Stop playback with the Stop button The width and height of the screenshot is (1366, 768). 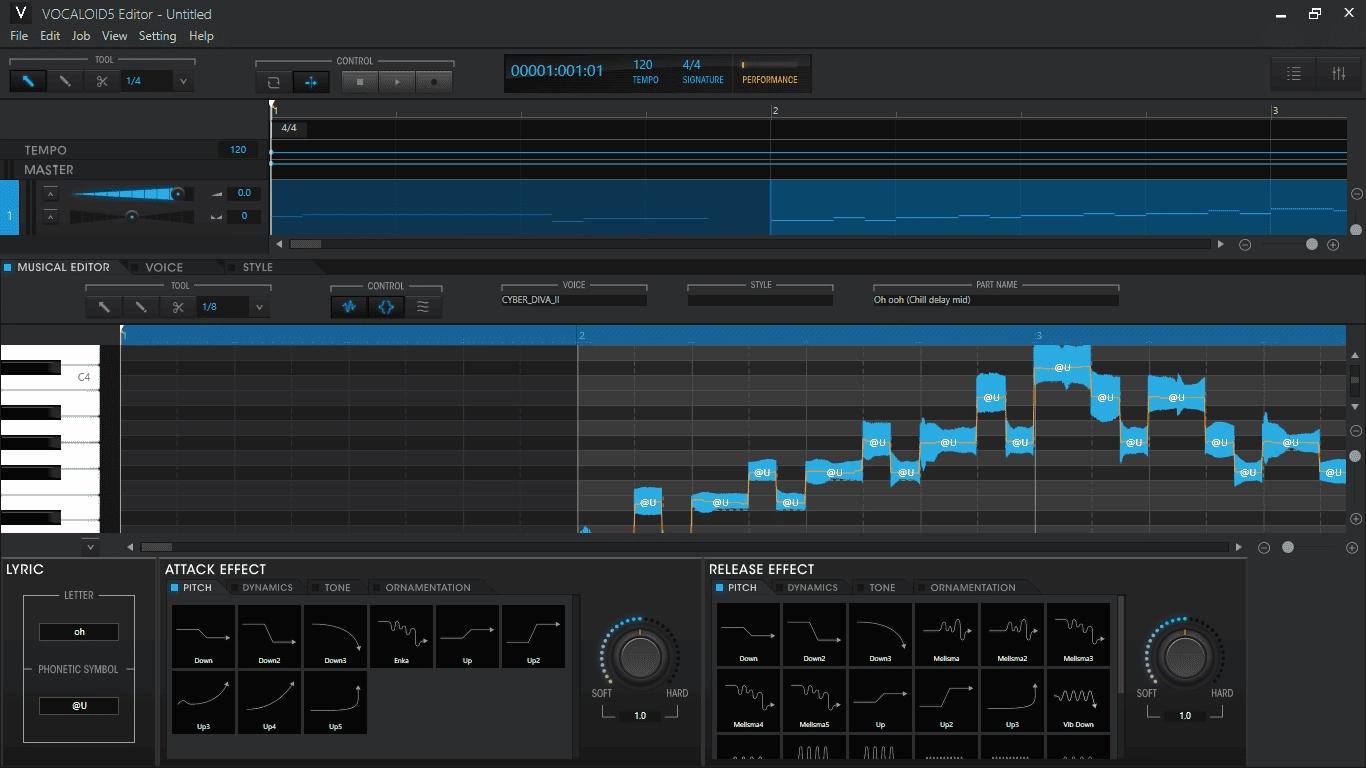pyautogui.click(x=360, y=82)
